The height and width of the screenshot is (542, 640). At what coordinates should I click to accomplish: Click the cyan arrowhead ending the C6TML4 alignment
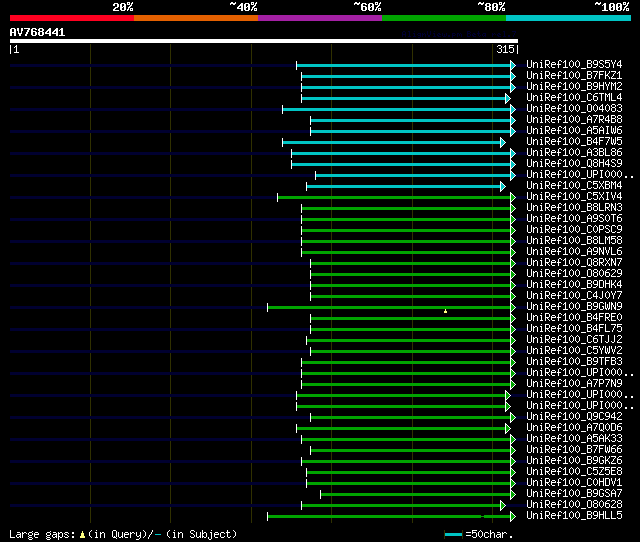508,98
